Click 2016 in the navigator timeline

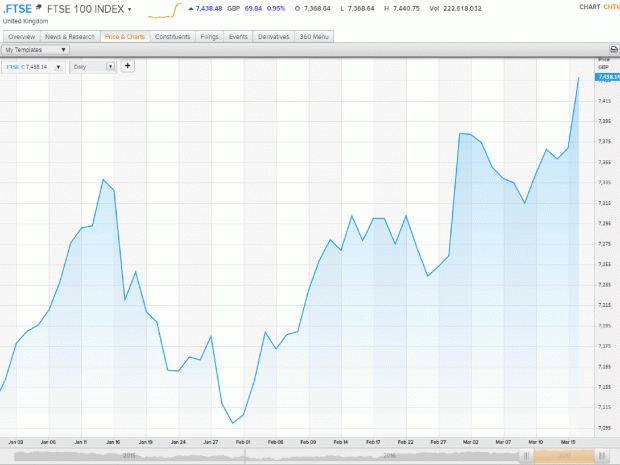point(389,456)
